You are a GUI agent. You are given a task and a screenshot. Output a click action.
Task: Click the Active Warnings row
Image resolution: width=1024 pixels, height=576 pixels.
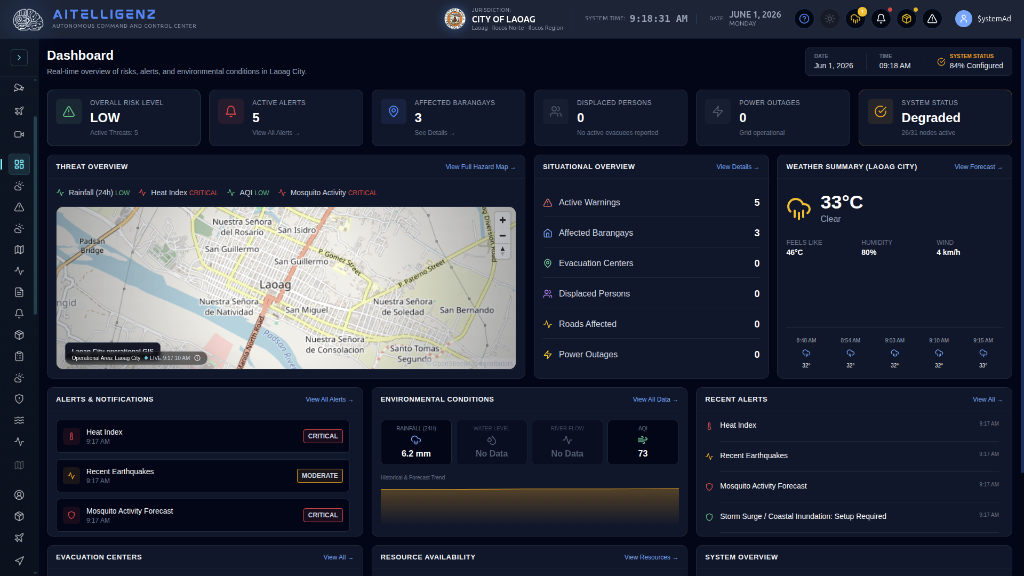(x=651, y=202)
